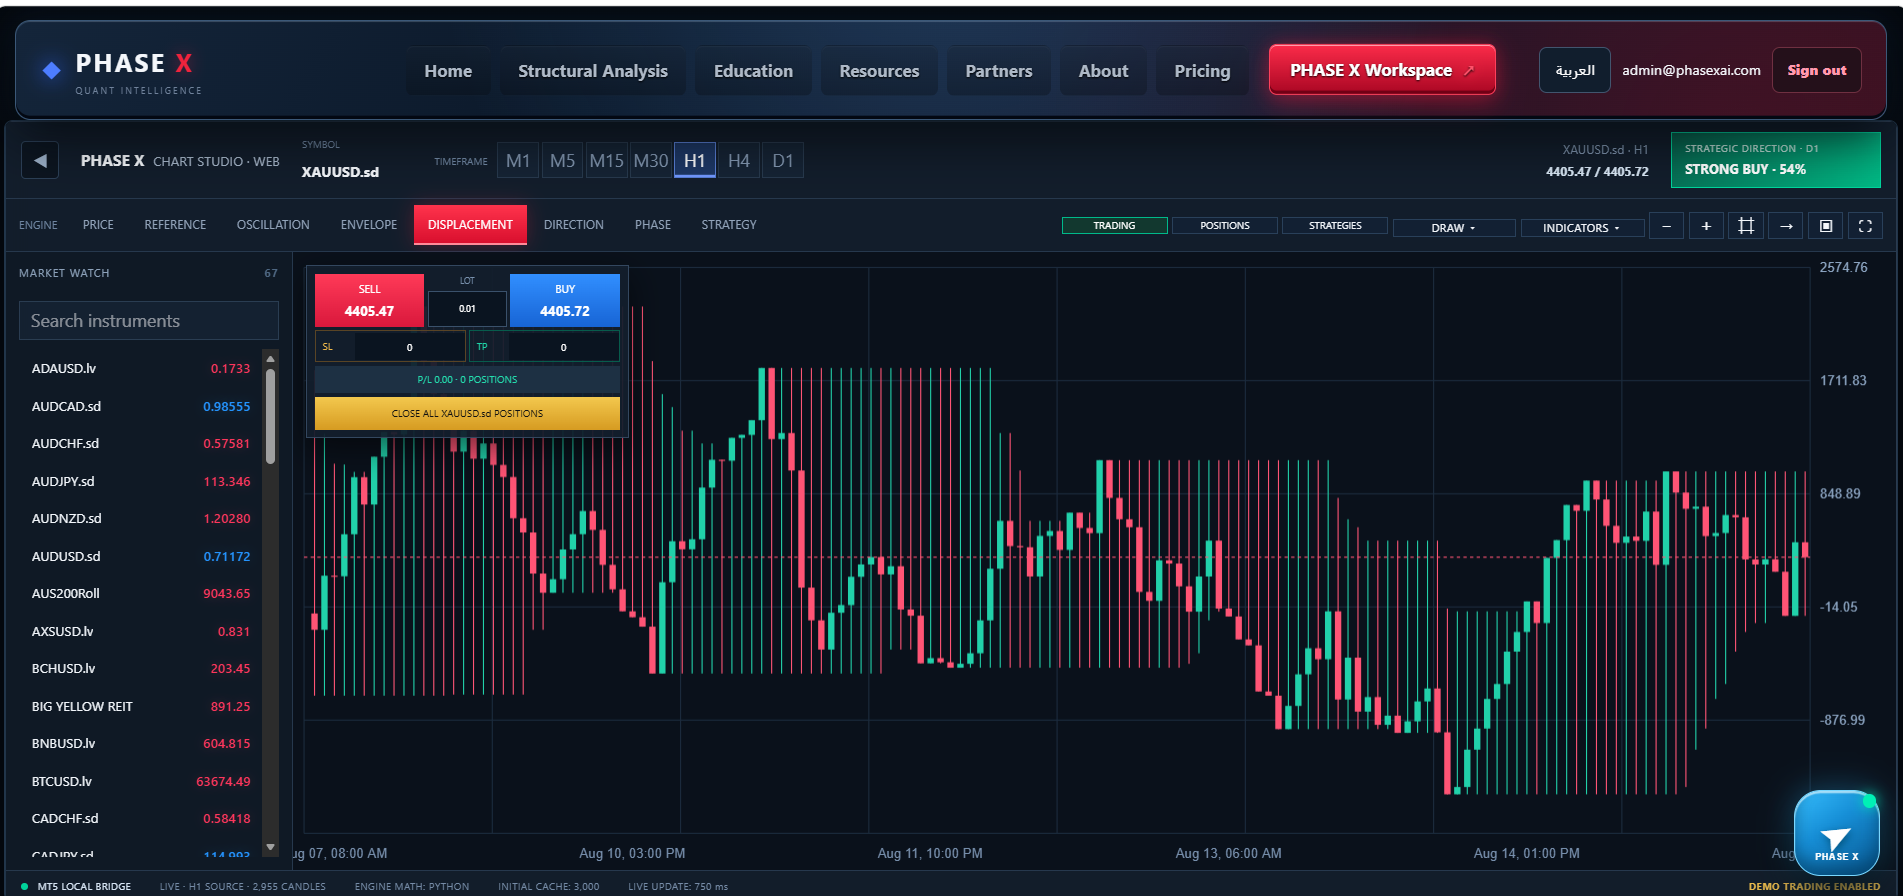This screenshot has width=1903, height=896.
Task: Click CLOSE ALL XAUUSD.sd POSITIONS button
Action: click(467, 413)
